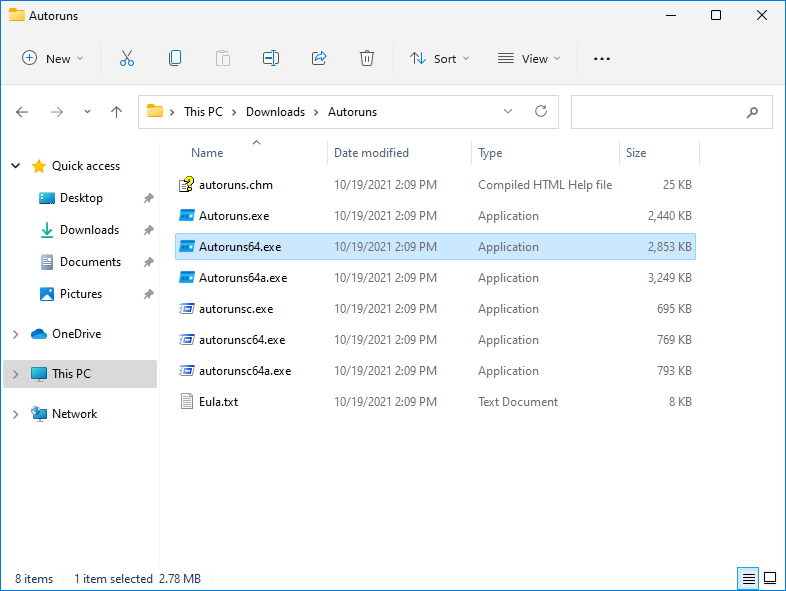Expand chevron after Downloads in breadcrumb

[x=316, y=112]
